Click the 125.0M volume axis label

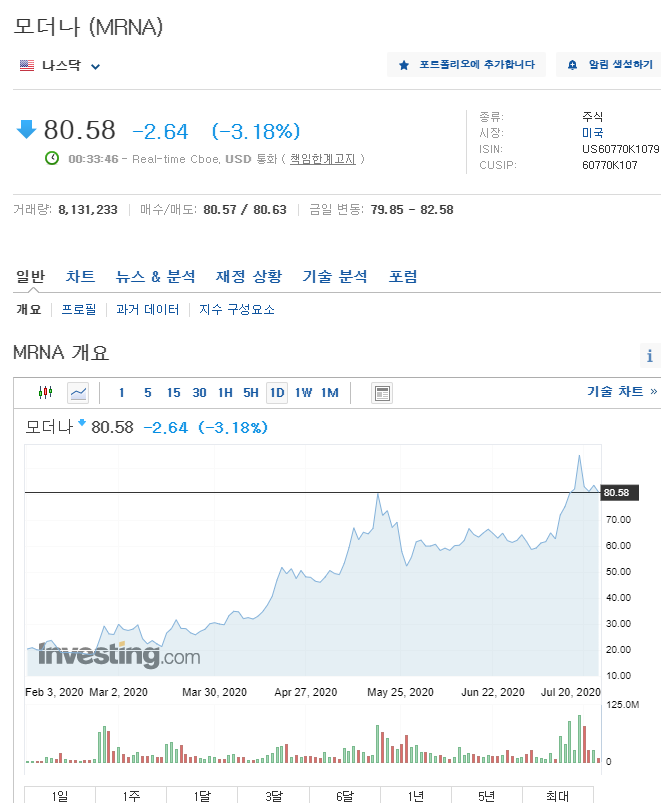click(623, 705)
